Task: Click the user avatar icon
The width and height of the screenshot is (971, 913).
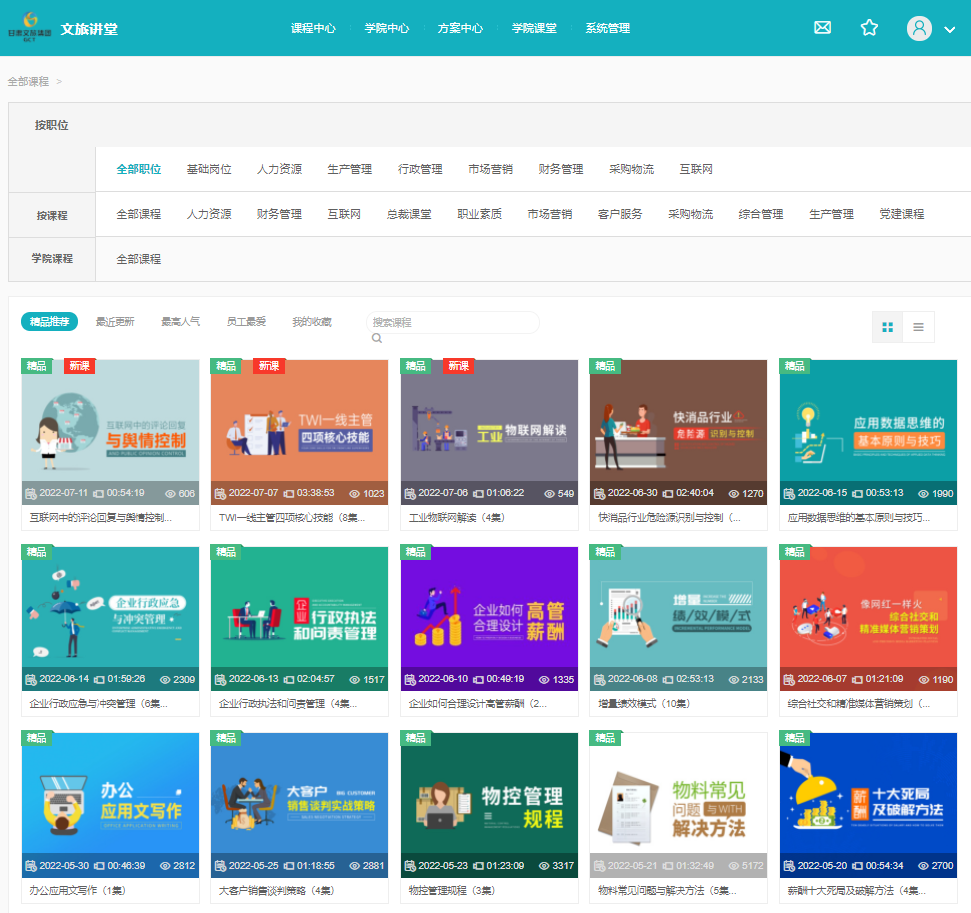Action: 919,28
